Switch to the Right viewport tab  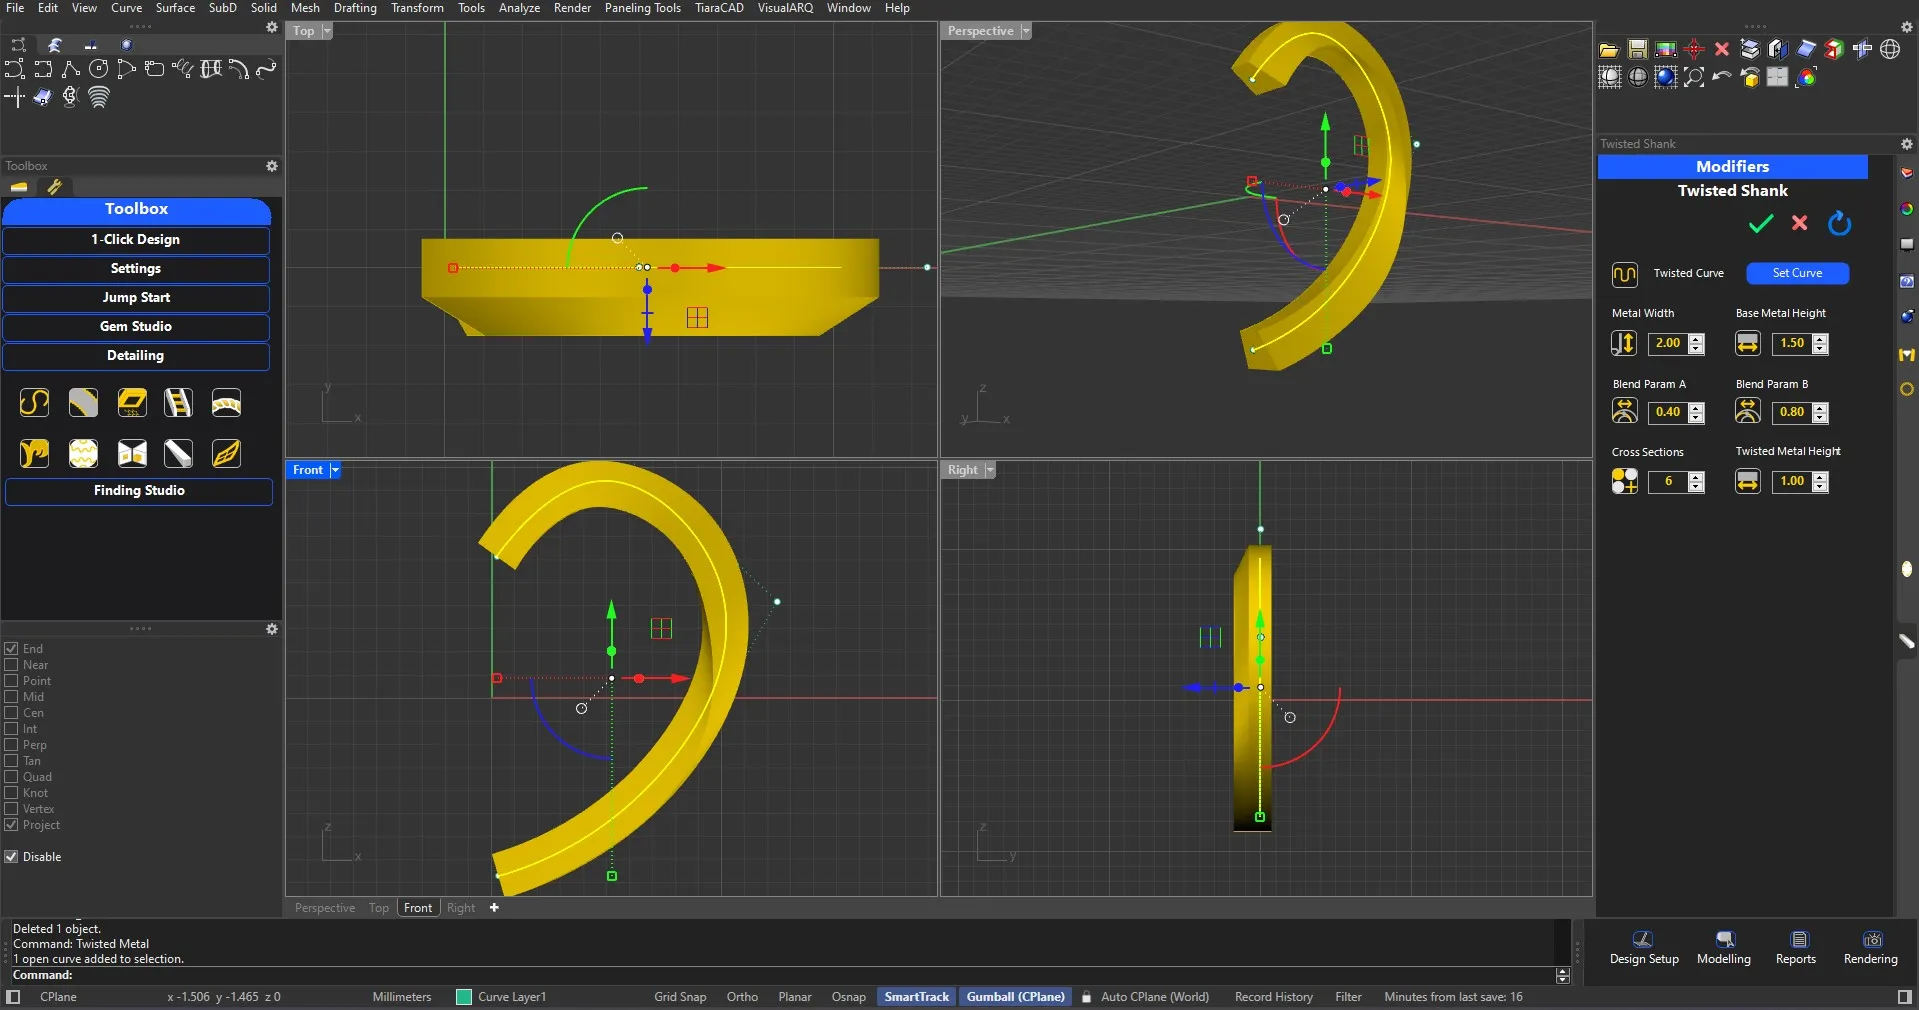(x=461, y=908)
